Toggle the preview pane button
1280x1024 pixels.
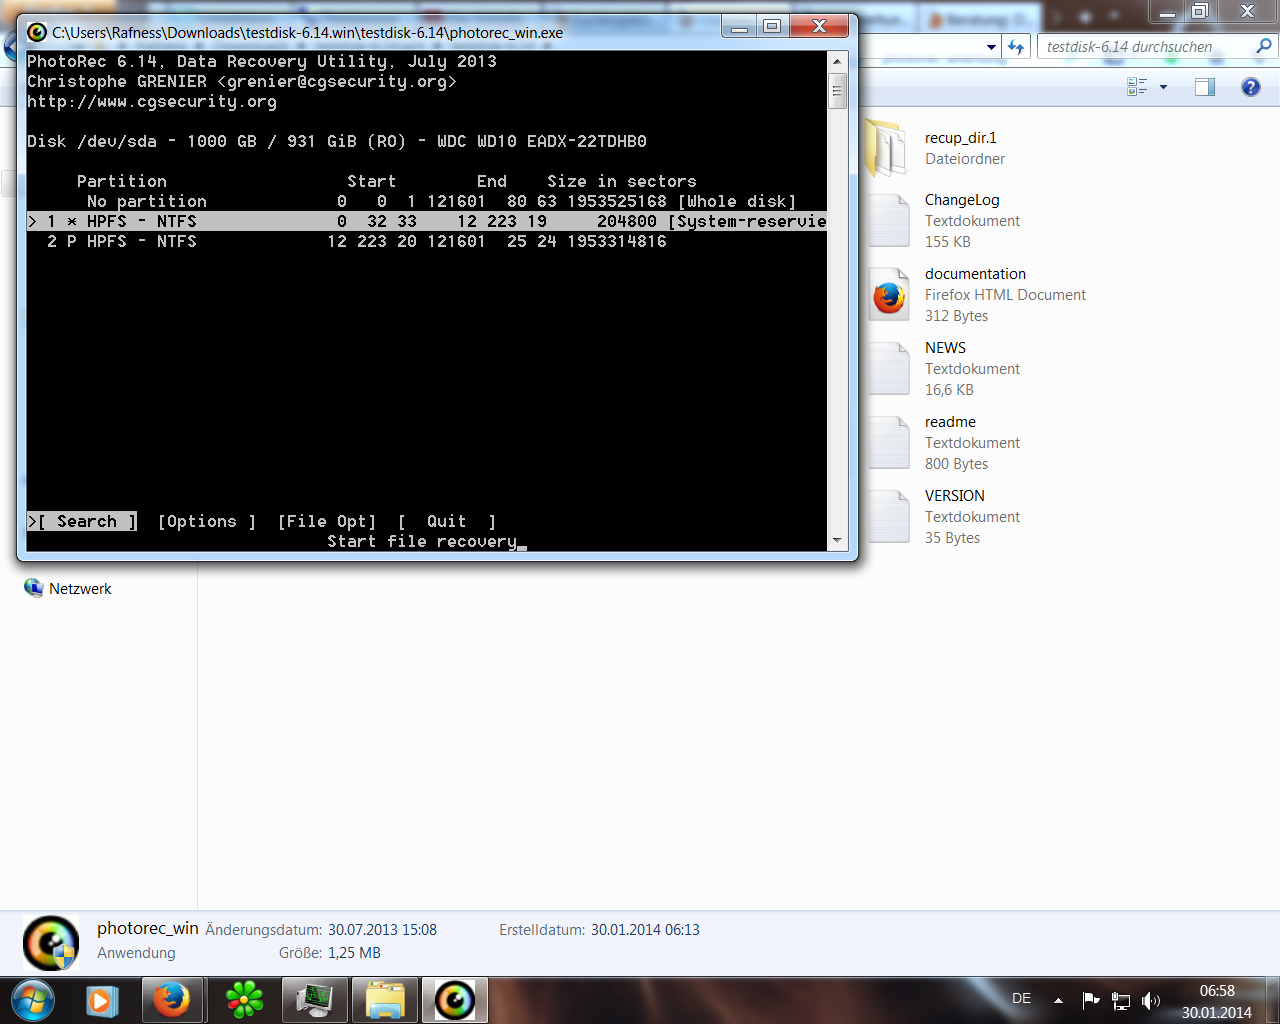click(x=1205, y=87)
